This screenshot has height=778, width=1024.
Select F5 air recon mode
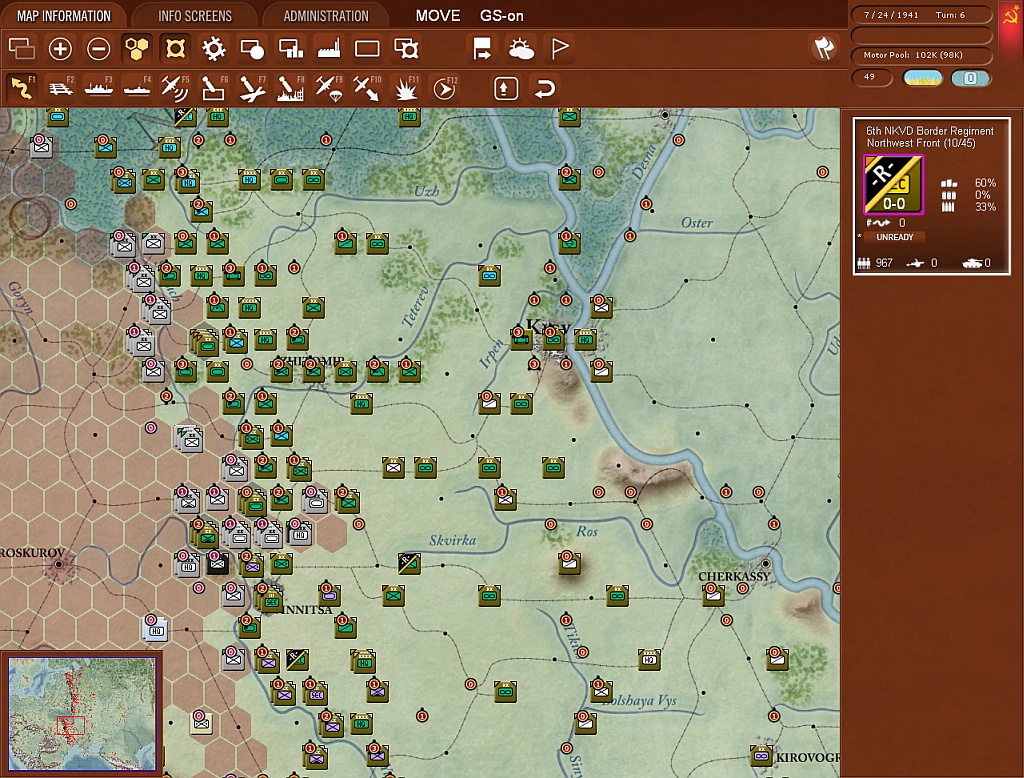click(175, 88)
